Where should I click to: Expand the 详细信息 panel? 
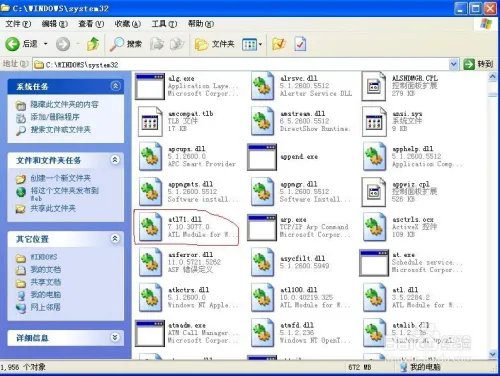tap(115, 338)
